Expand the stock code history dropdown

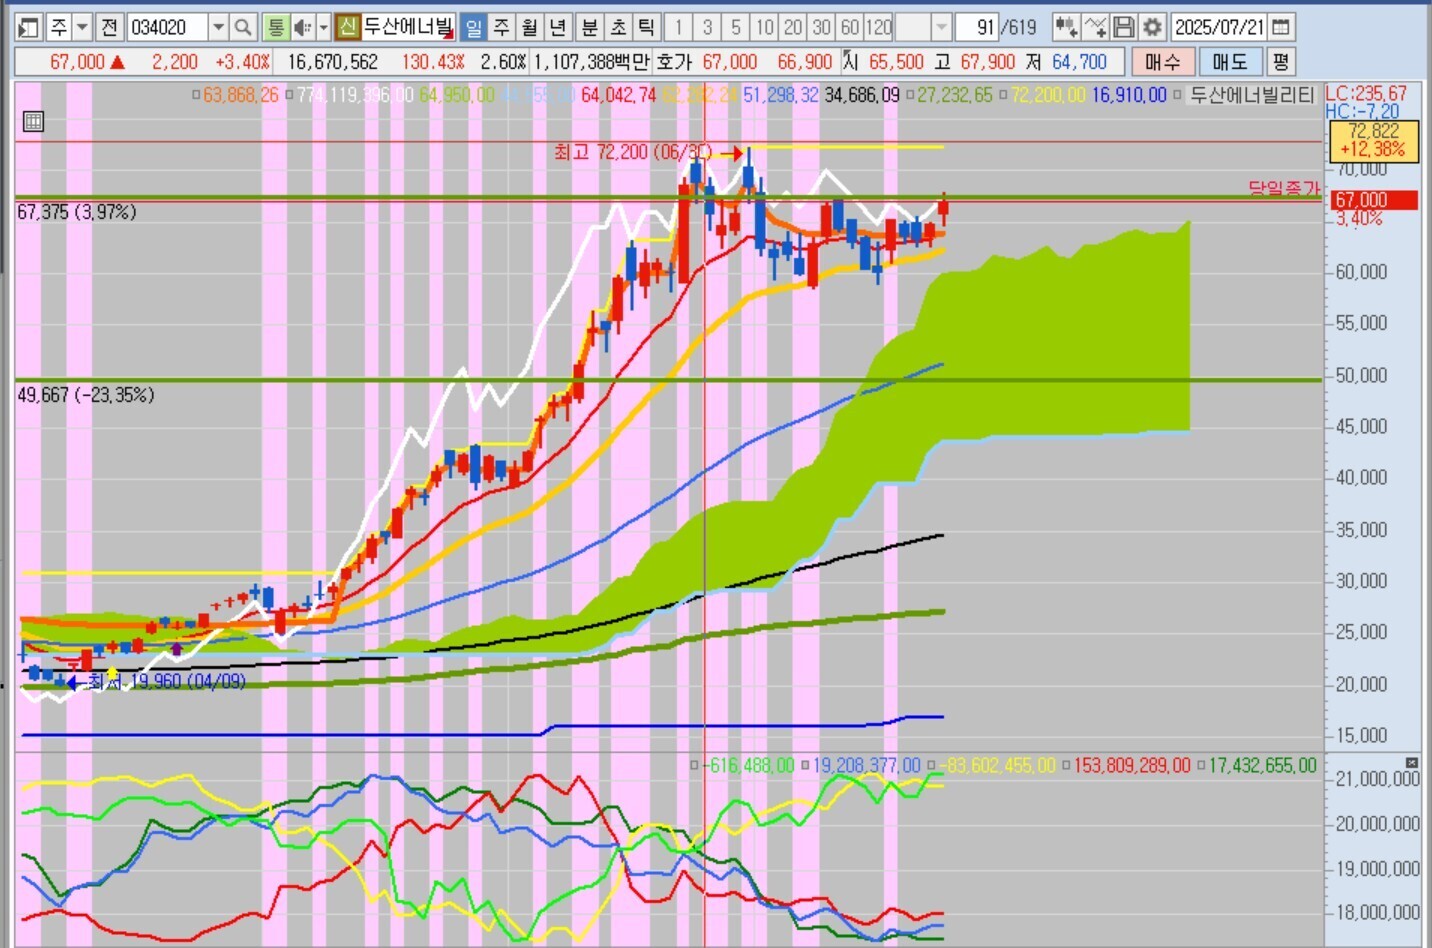[x=218, y=27]
